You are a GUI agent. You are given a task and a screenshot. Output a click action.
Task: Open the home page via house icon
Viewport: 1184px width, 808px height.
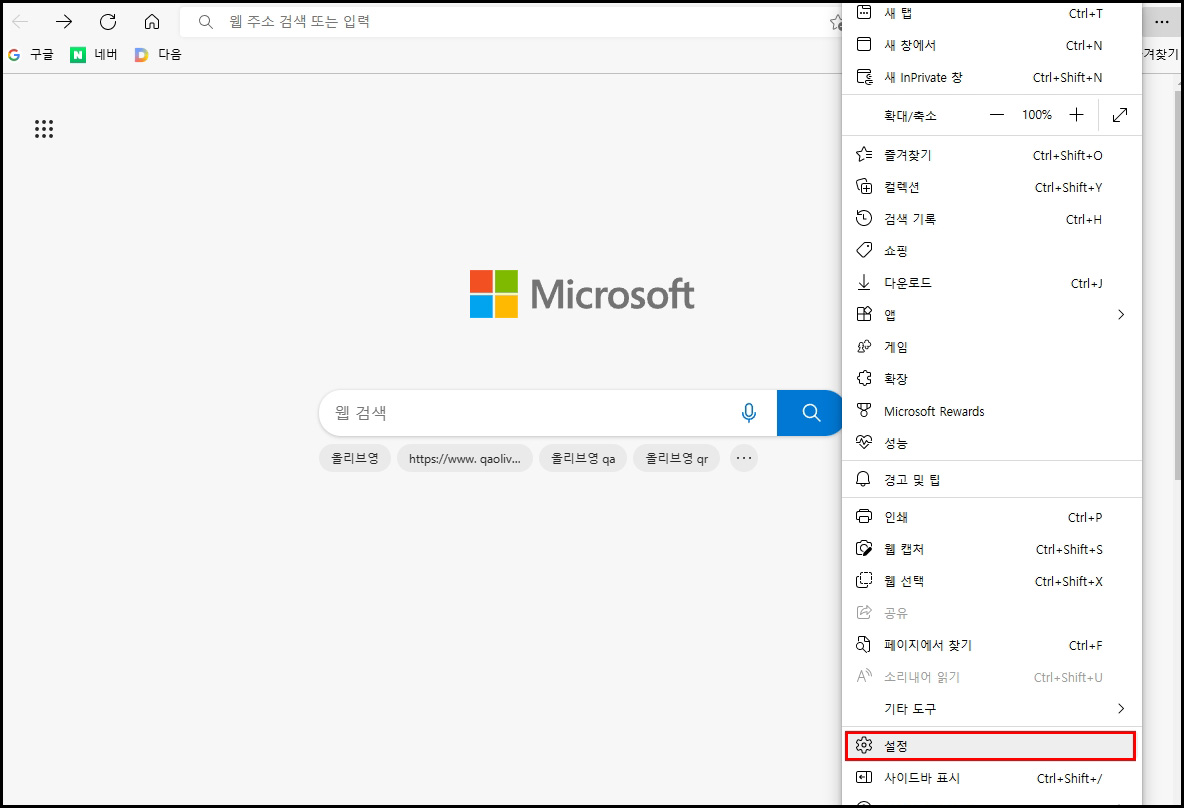click(152, 22)
